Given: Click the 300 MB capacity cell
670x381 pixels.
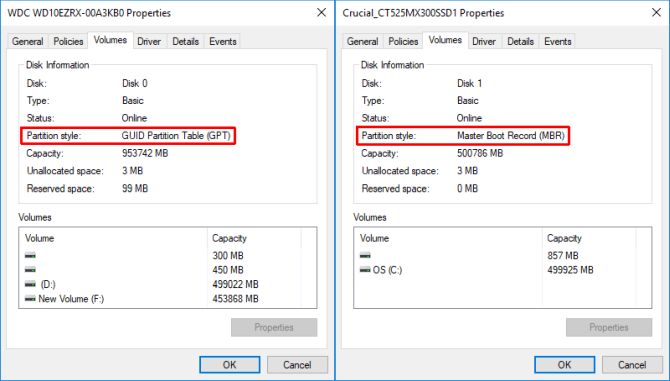Looking at the screenshot, I should pos(228,256).
